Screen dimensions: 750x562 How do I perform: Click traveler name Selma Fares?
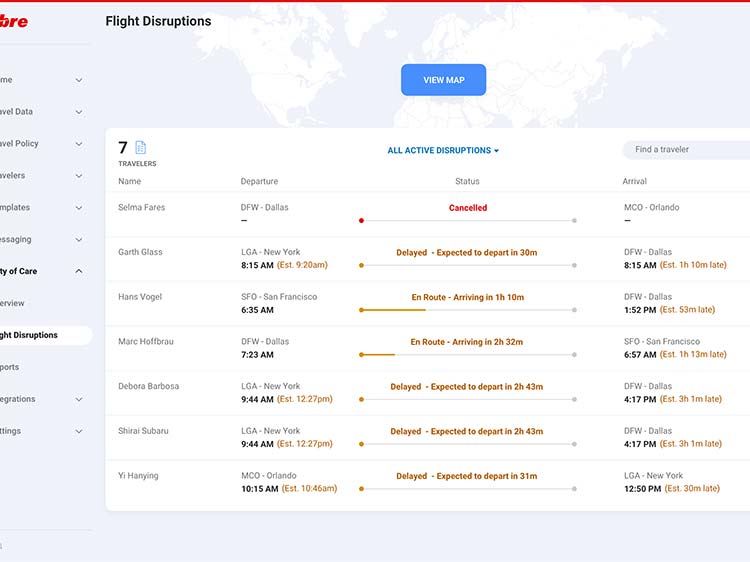pos(141,208)
